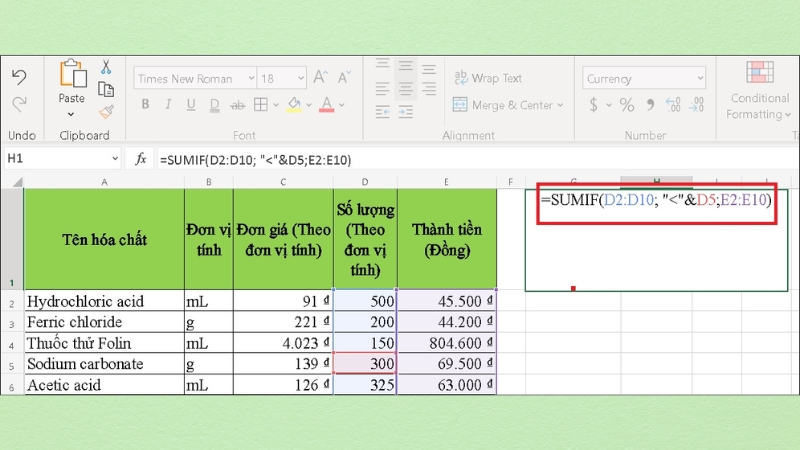800x450 pixels.
Task: Open Conditional Formatting menu
Action: coord(760,90)
